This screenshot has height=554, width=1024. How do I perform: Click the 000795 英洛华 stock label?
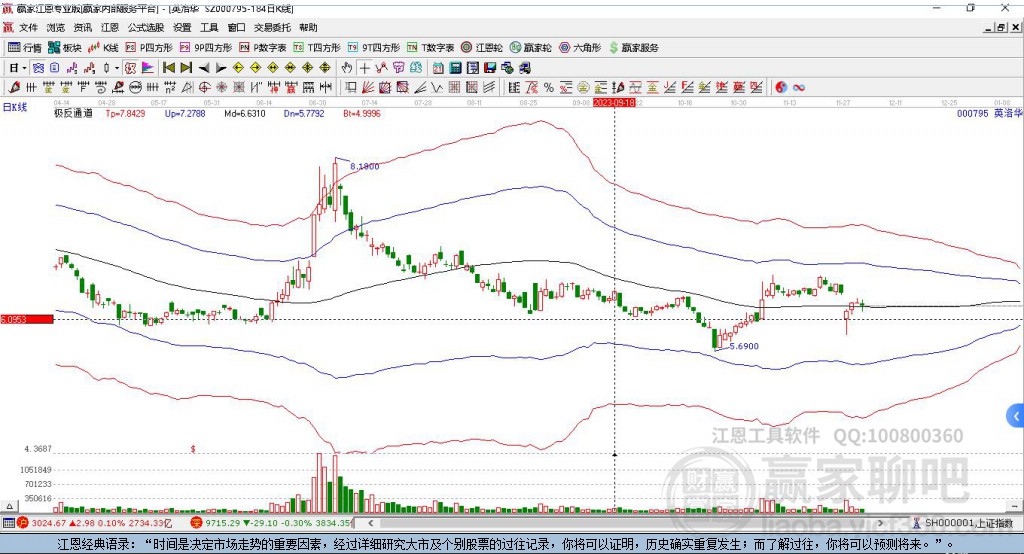(x=989, y=113)
